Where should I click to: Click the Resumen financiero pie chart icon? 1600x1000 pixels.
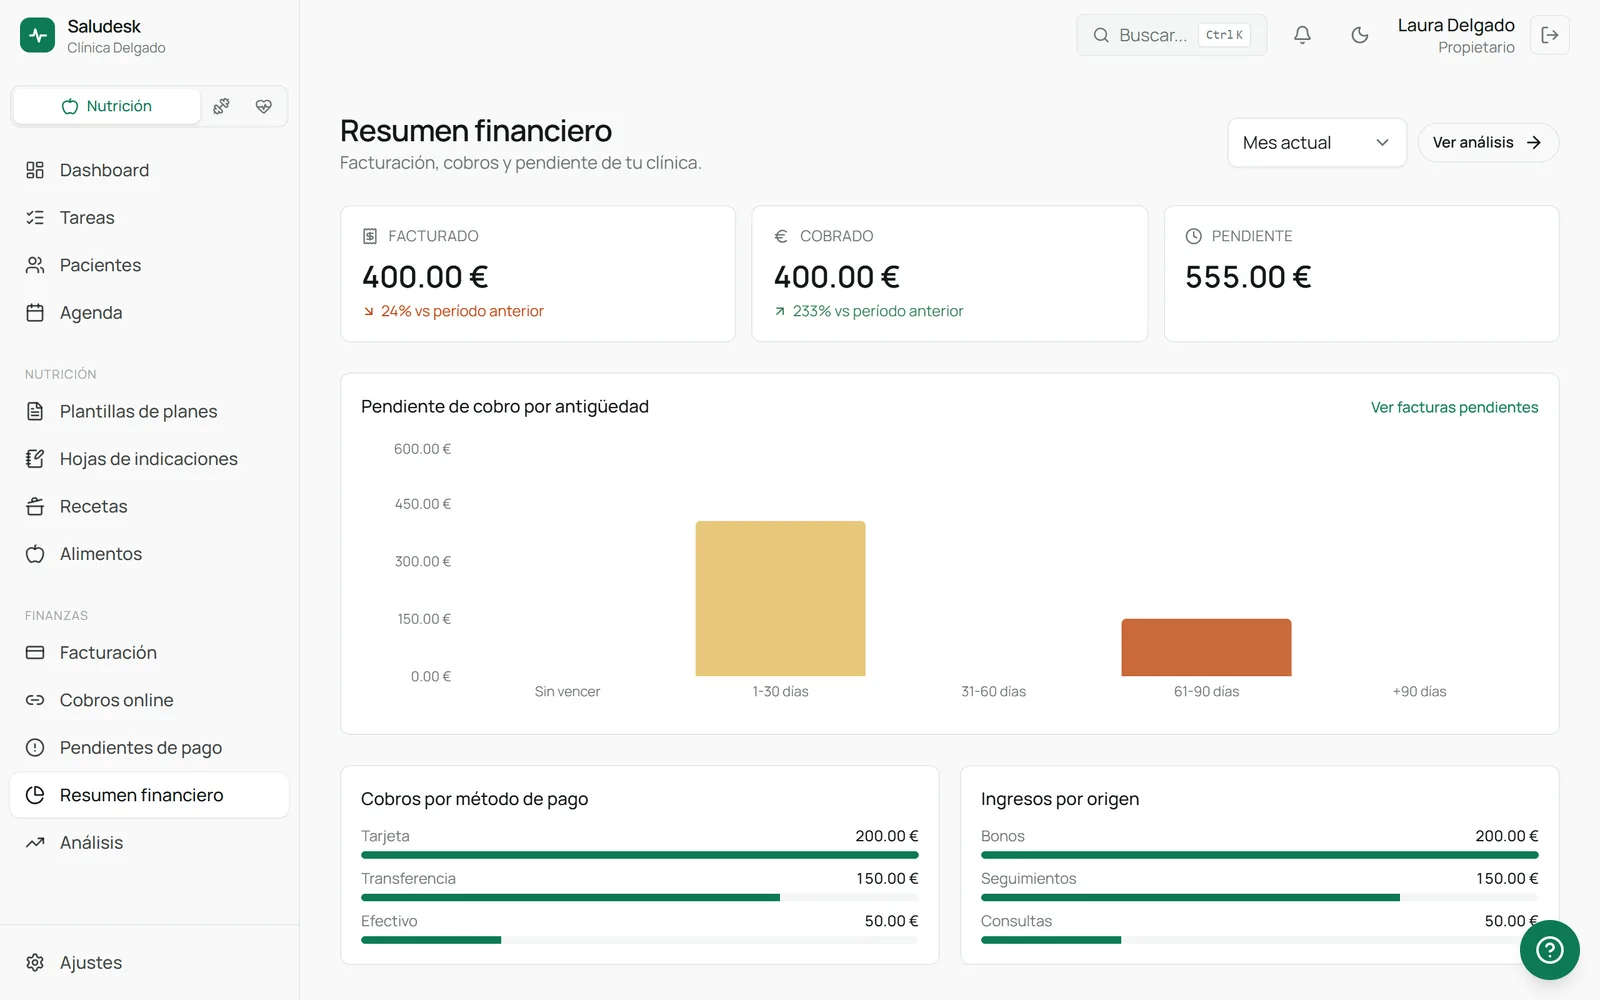tap(35, 795)
